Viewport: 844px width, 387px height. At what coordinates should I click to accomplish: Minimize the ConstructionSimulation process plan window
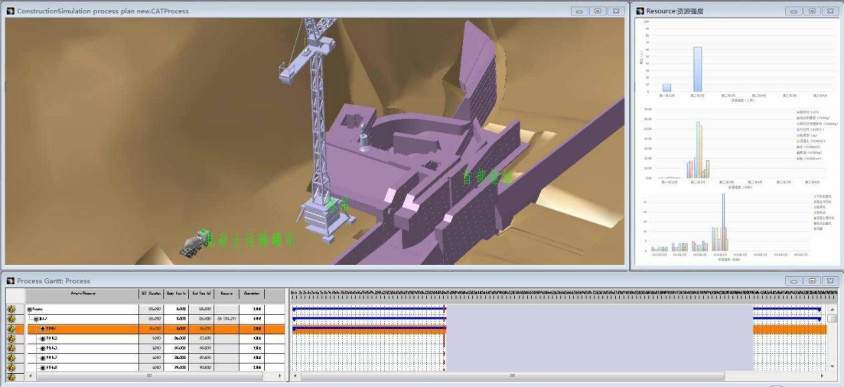(579, 11)
